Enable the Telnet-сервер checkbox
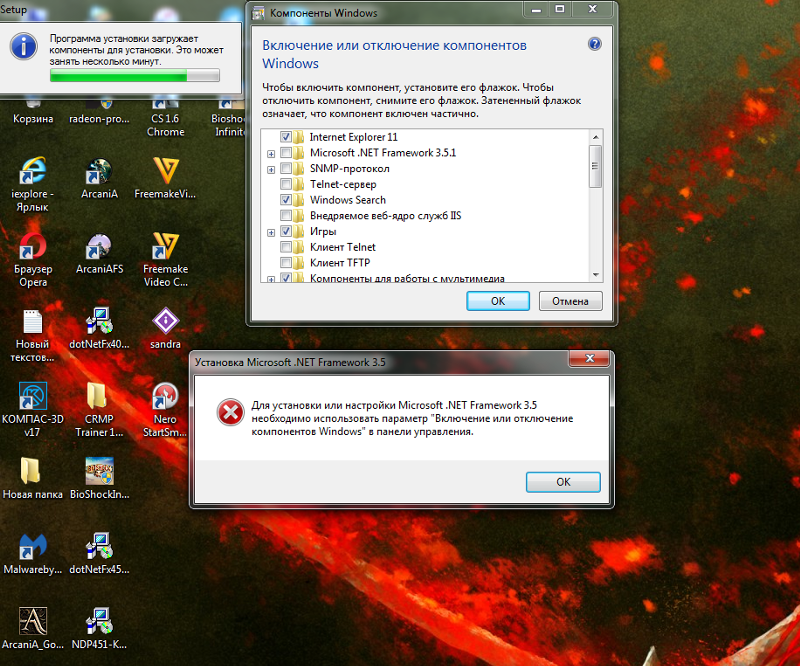800x666 pixels. pyautogui.click(x=286, y=184)
